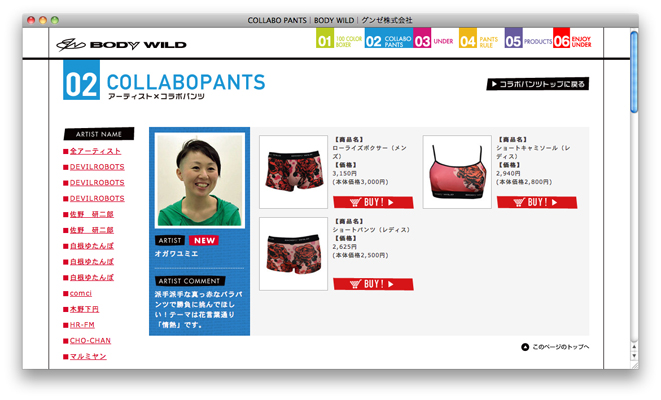This screenshot has width=661, height=400.
Task: Open the 03 Under nav tab
Action: click(433, 41)
